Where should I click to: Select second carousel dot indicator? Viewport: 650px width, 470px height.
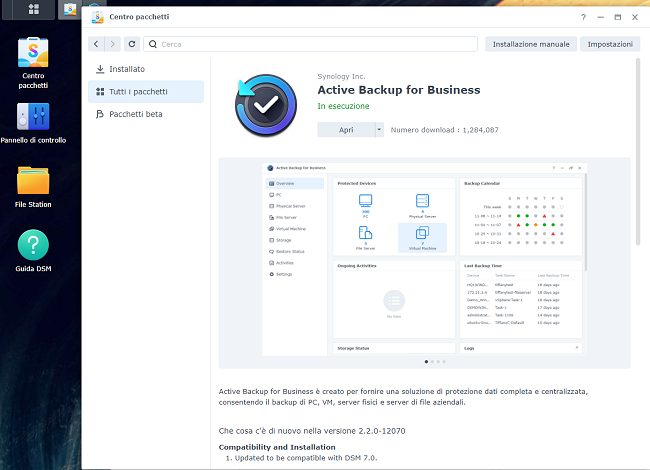coord(432,362)
